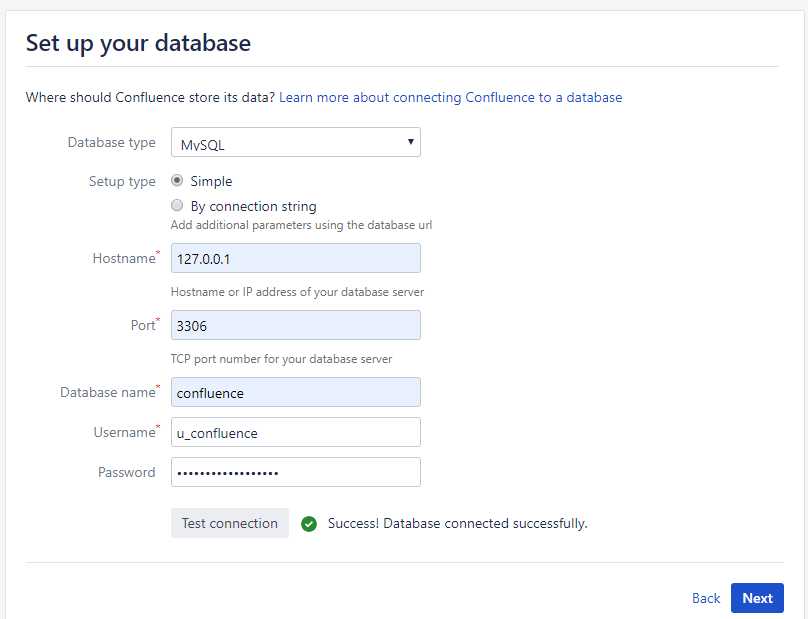Click the Hostname or IP address hint text
The image size is (808, 619).
point(297,292)
